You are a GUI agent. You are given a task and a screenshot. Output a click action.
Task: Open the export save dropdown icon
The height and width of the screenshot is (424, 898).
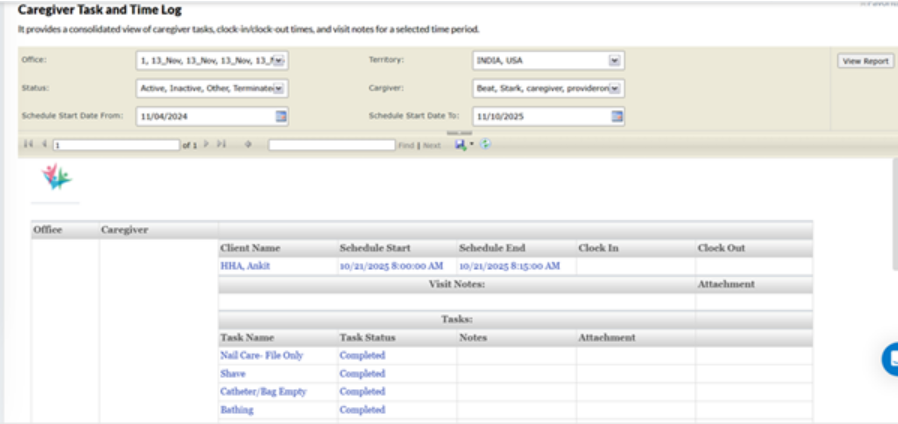pos(464,145)
